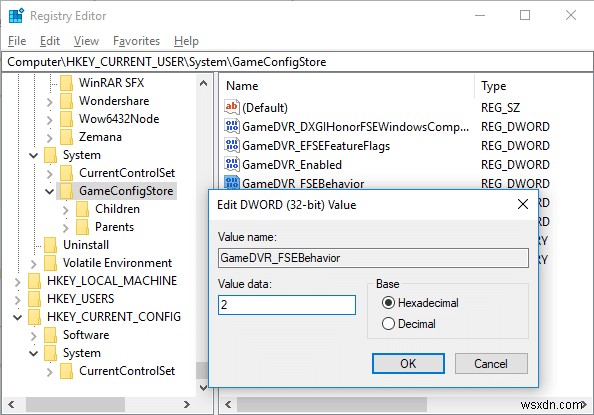Screen dimensions: 594x415
Task: Click the tree pane horizontal scroll right arrow
Action: click(x=186, y=404)
